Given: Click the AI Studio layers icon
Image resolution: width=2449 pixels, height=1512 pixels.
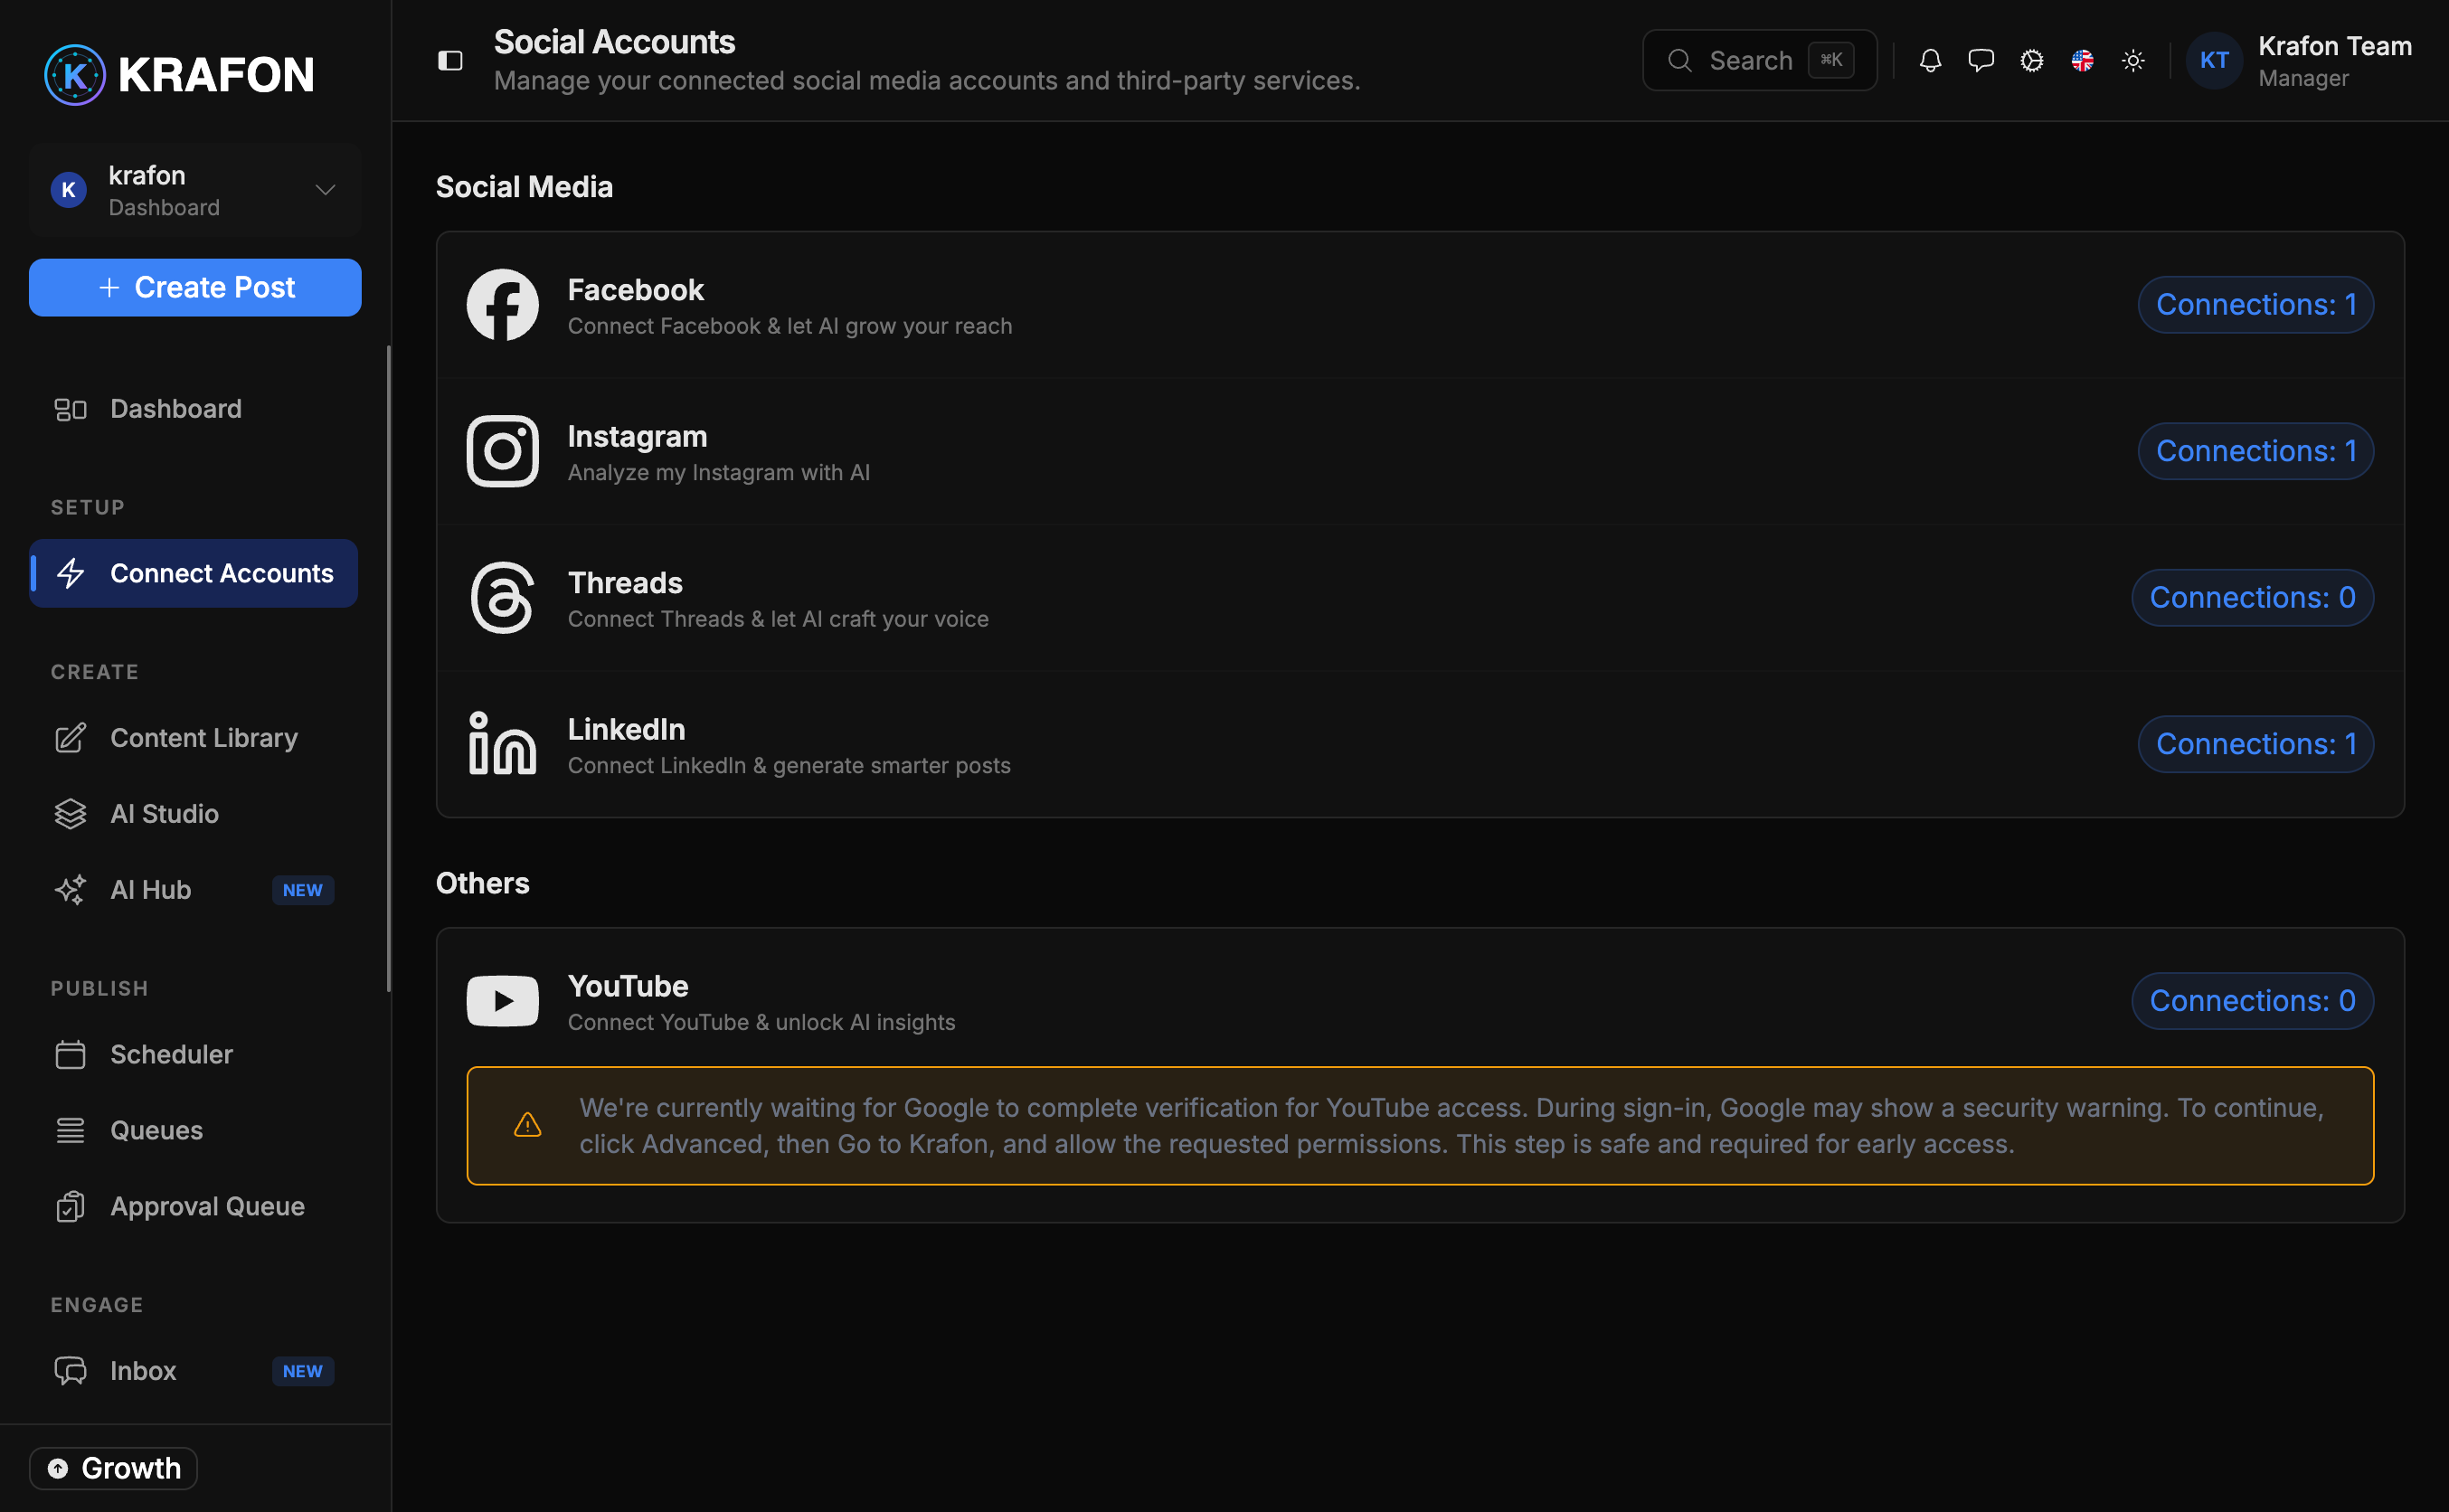Looking at the screenshot, I should (x=70, y=814).
